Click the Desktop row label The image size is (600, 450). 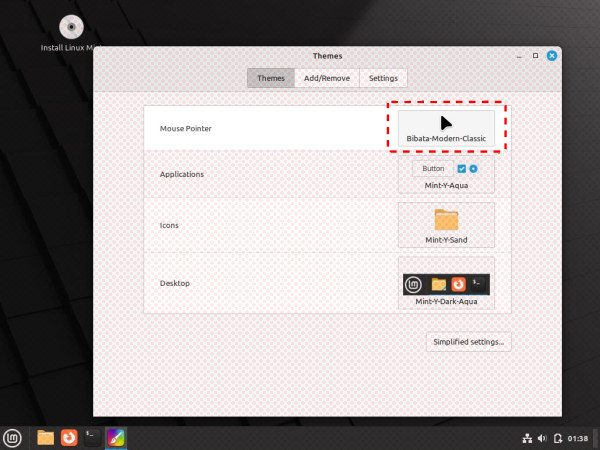(x=175, y=283)
